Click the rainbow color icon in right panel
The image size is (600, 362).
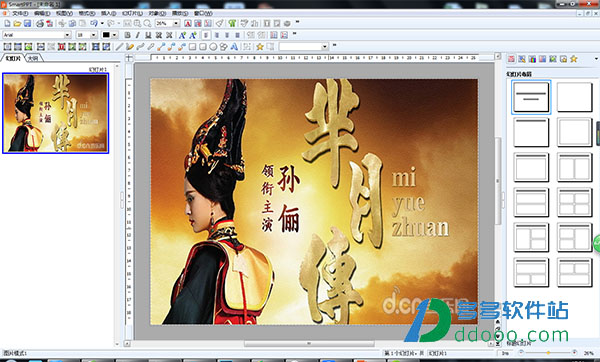click(532, 59)
